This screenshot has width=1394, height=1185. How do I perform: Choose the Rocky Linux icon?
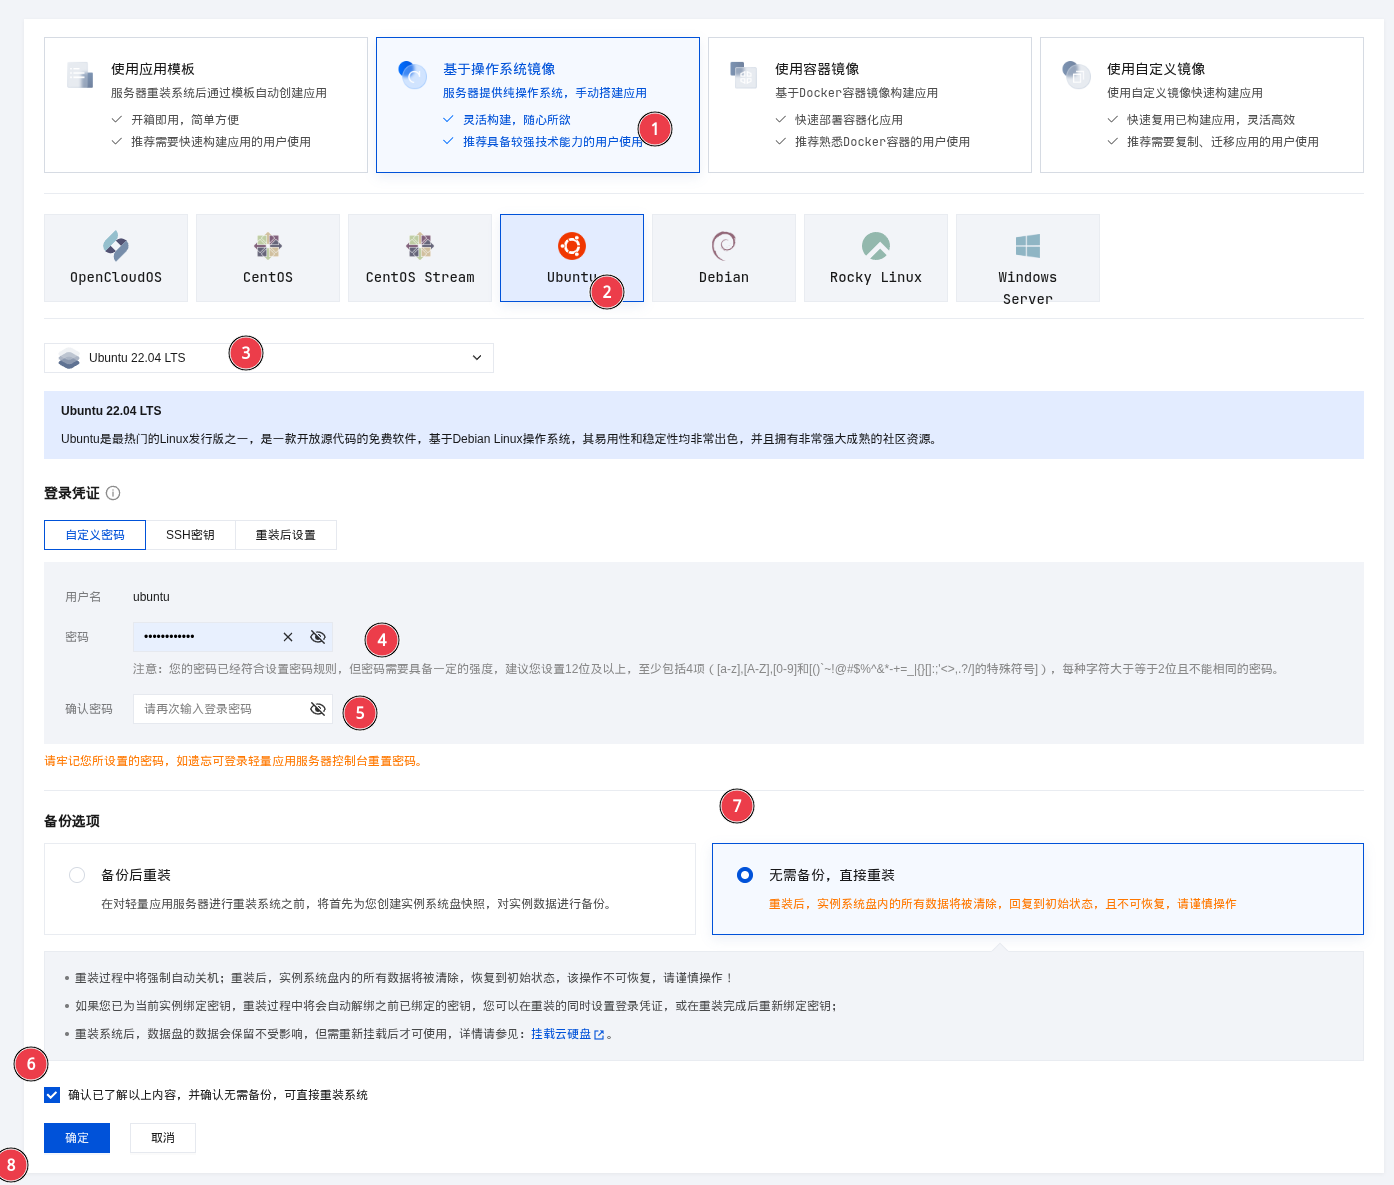pos(876,246)
